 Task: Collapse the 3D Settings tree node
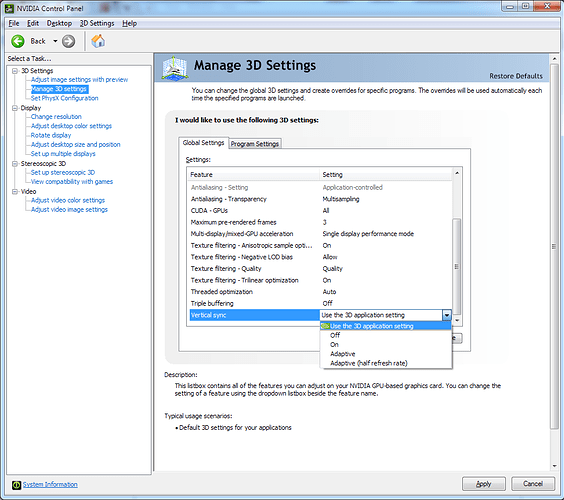tap(15, 71)
